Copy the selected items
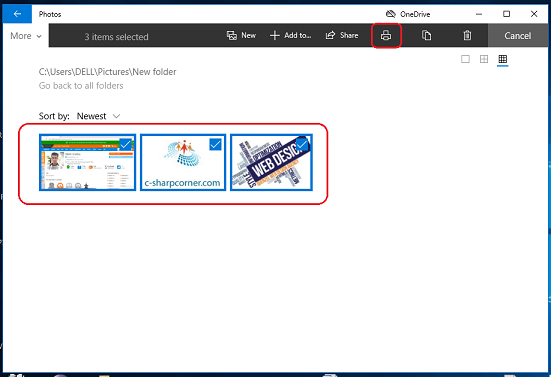Viewport: 551px width, 377px height. pyautogui.click(x=426, y=35)
